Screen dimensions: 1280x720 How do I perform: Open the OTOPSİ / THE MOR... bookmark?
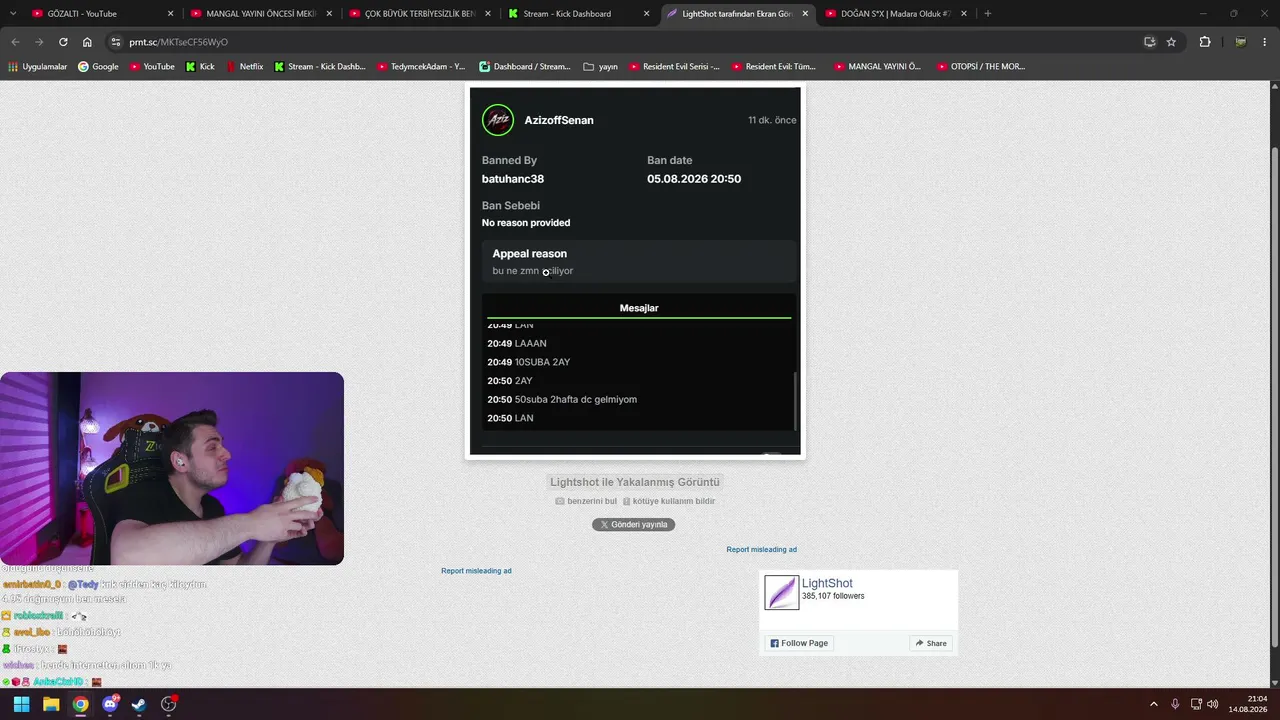981,67
